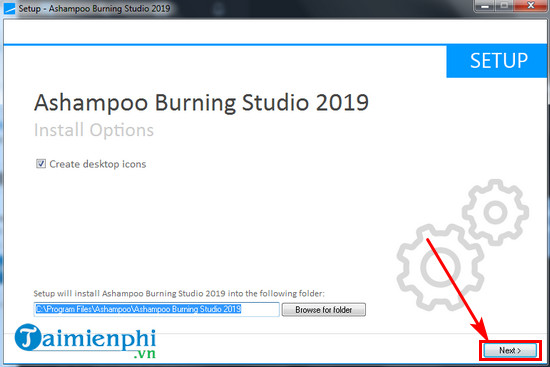Maximize the setup window
This screenshot has height=367, width=550.
tap(504, 6)
